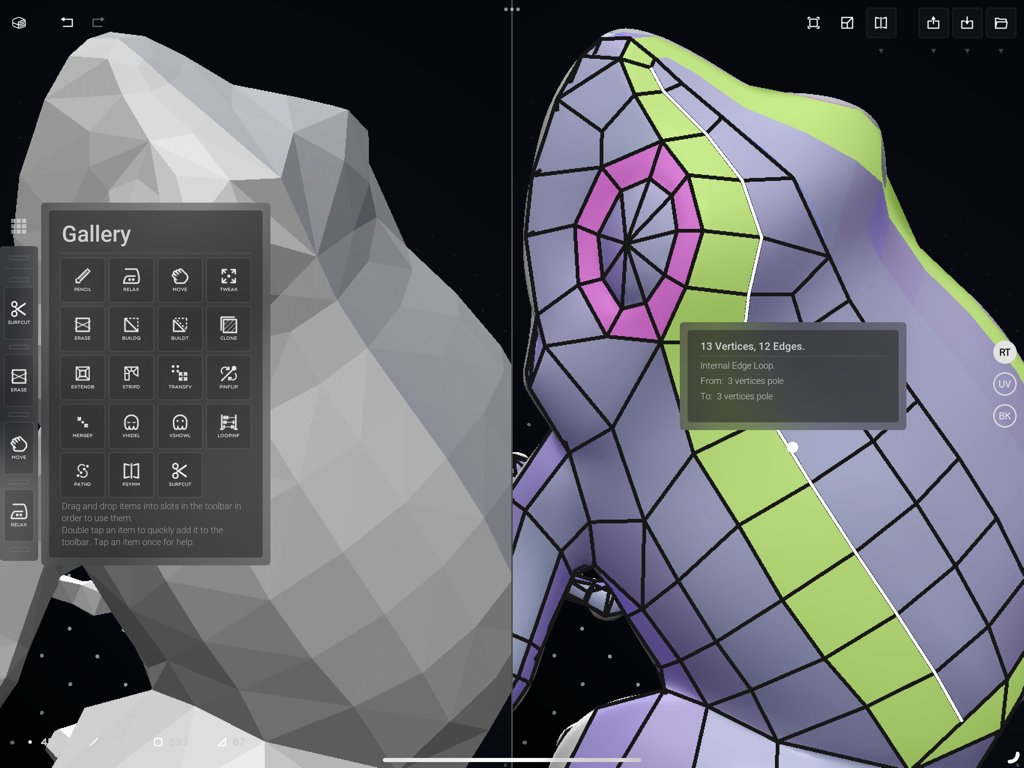Select the Erase slot in the left toolbar
The image size is (1024, 768).
18,380
